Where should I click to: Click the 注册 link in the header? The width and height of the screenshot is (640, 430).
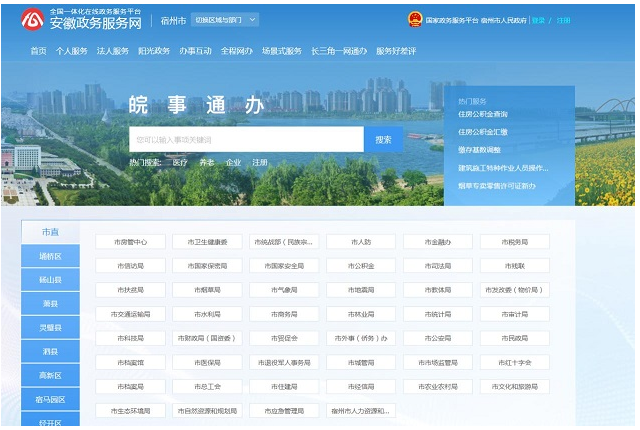563,20
